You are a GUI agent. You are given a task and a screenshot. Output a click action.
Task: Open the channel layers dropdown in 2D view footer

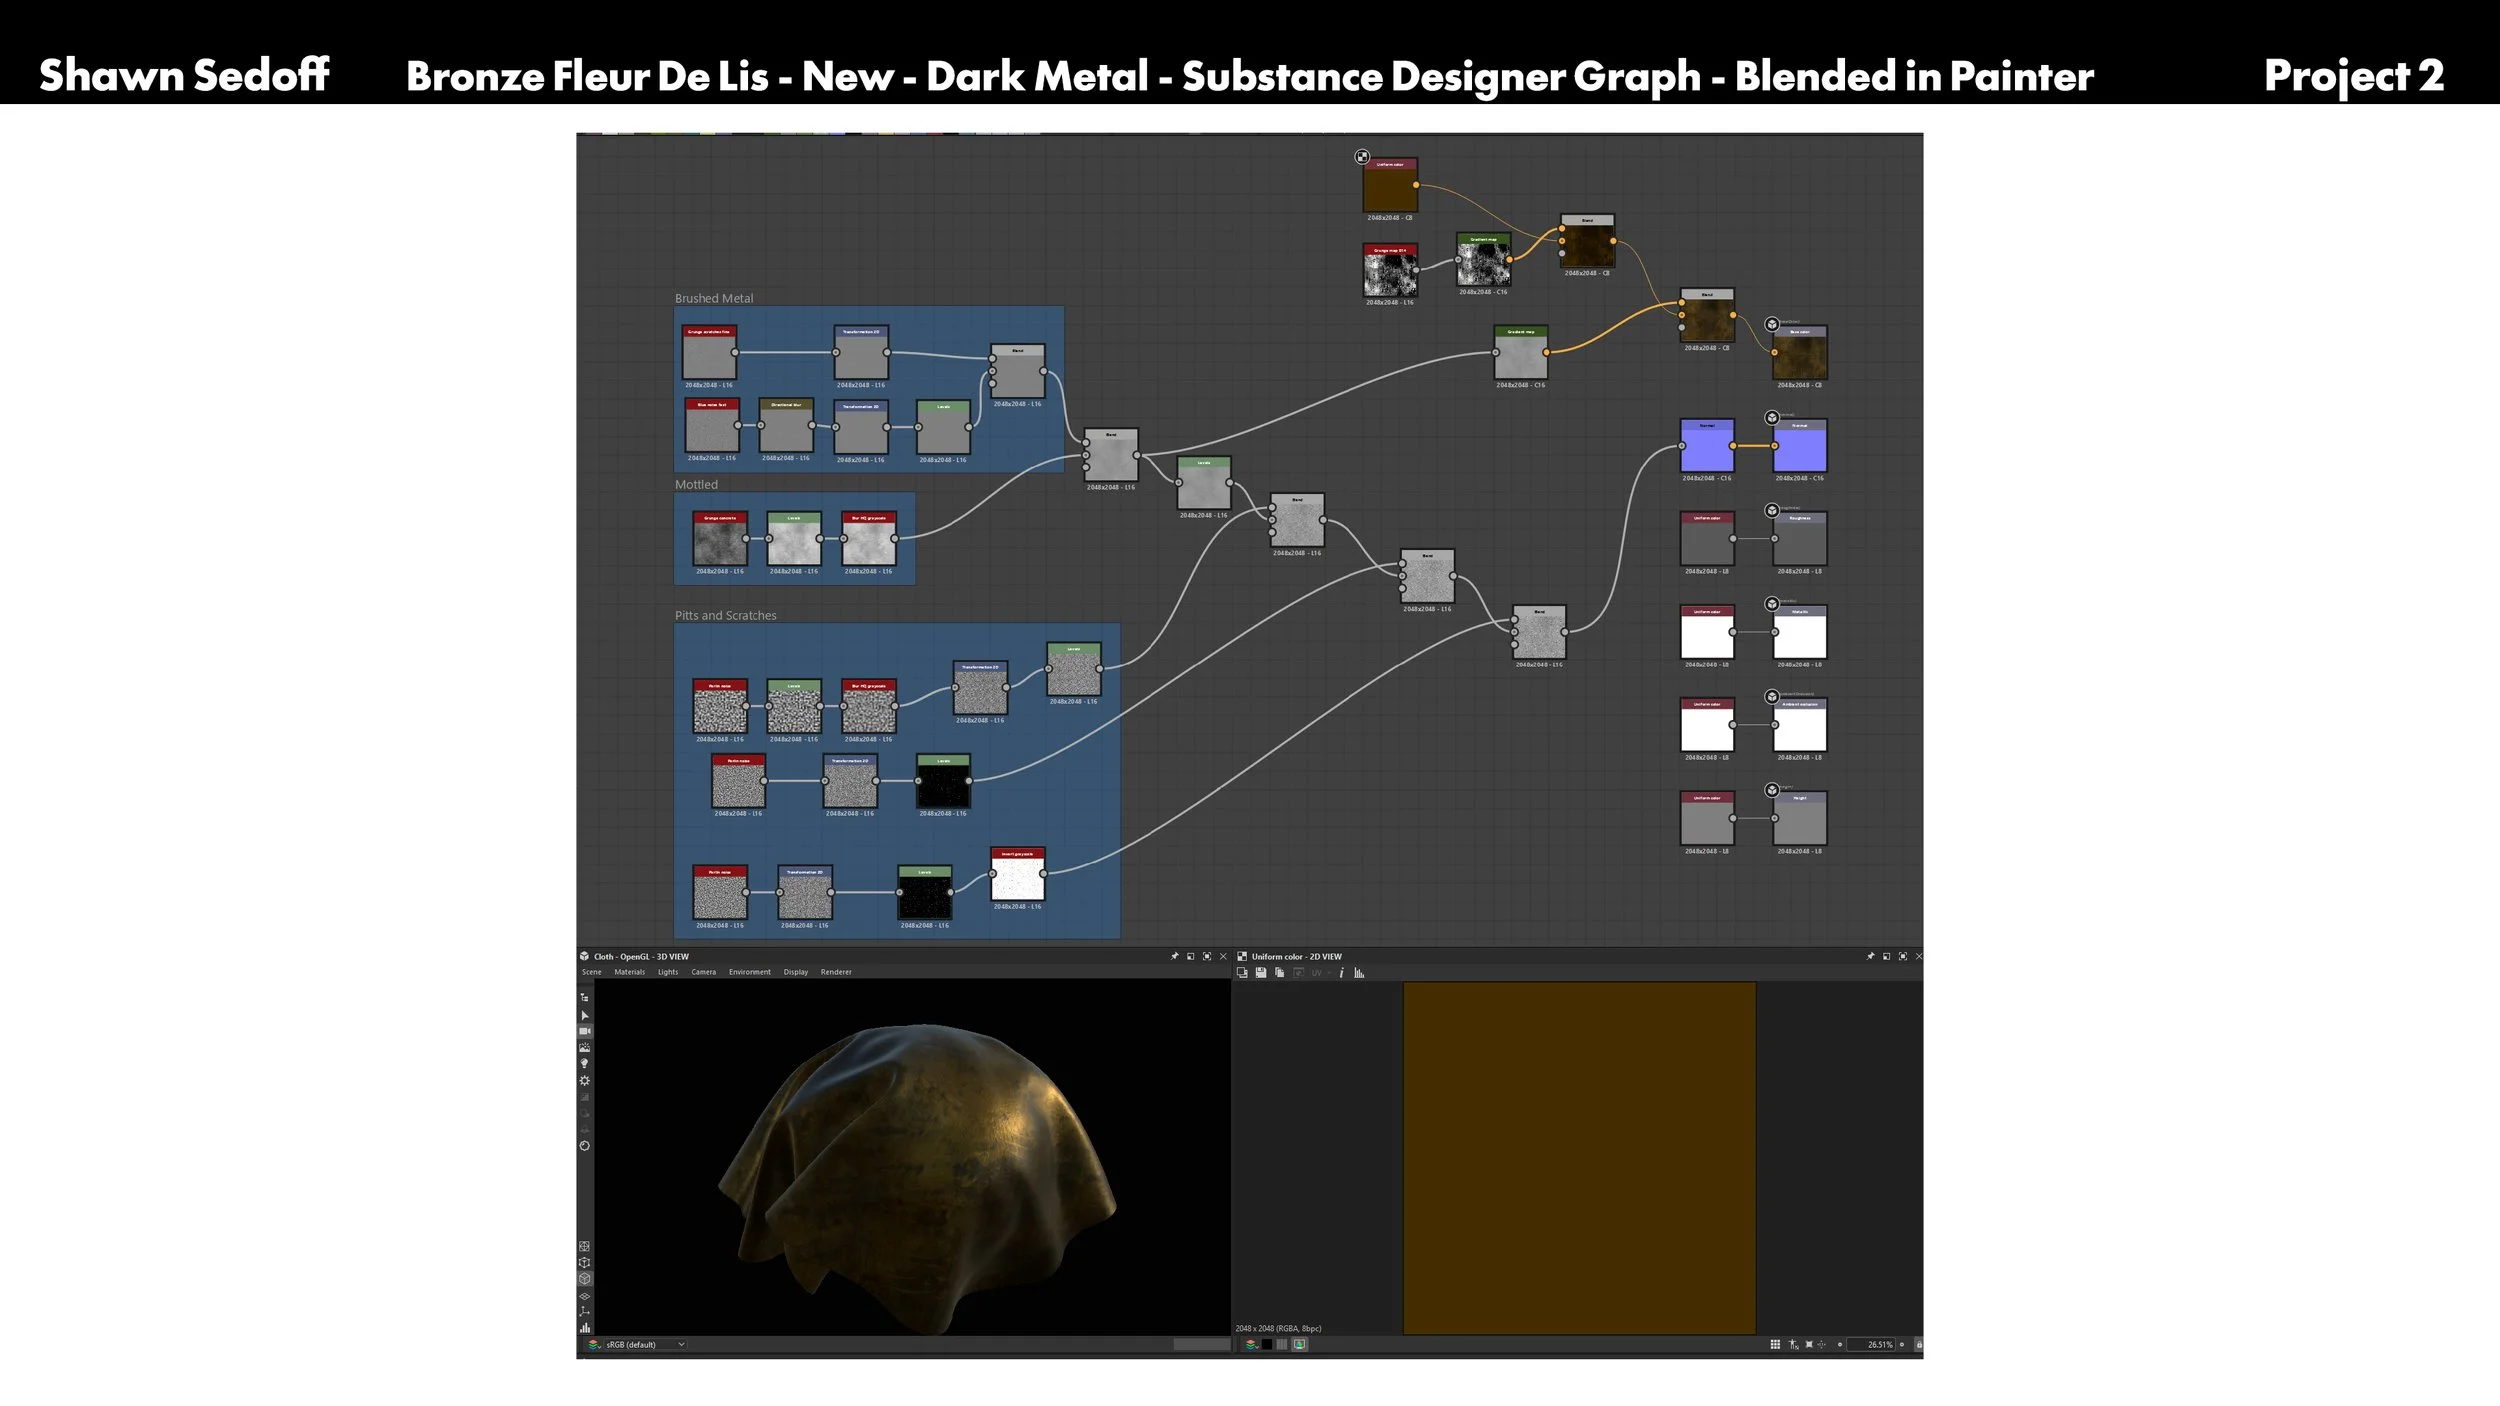pos(1250,1345)
